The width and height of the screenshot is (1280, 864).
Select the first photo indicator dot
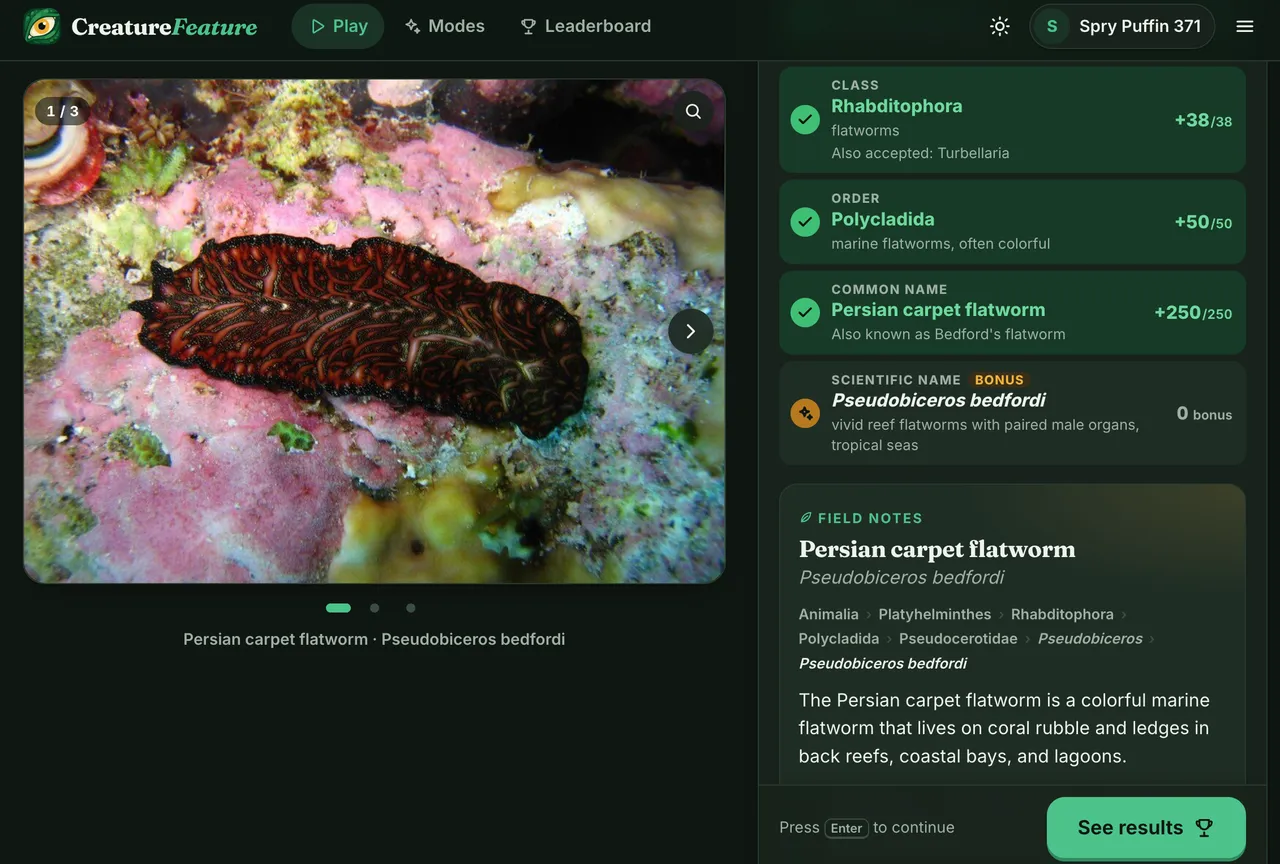(x=338, y=608)
